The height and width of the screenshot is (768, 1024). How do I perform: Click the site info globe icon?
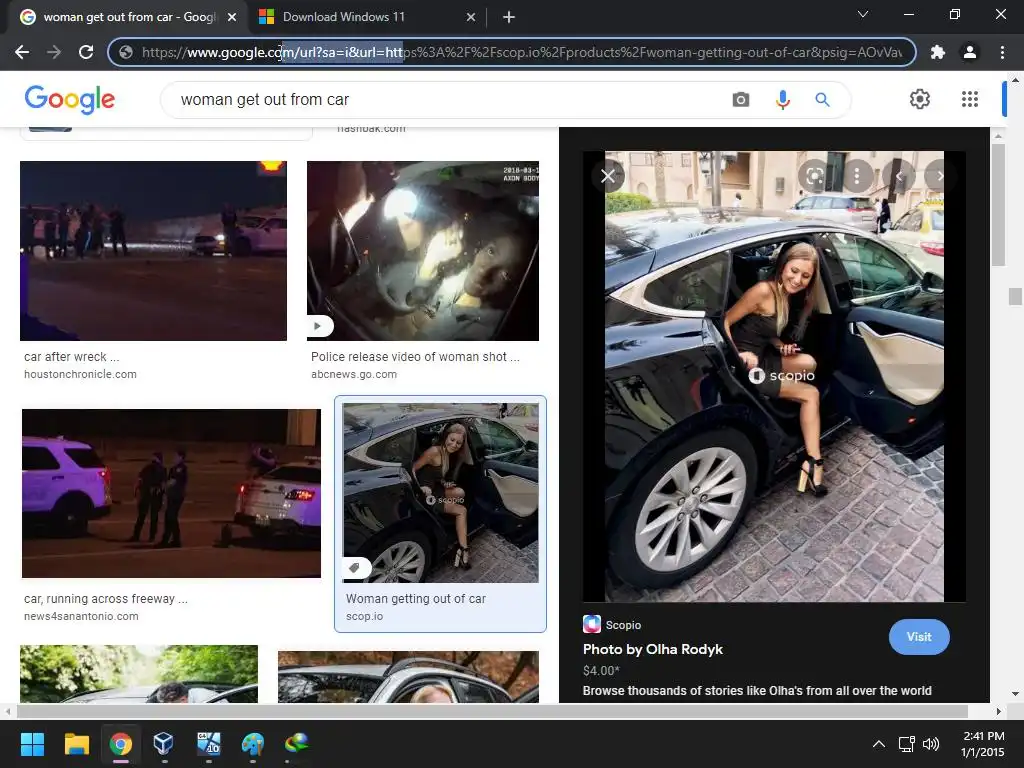pos(126,52)
